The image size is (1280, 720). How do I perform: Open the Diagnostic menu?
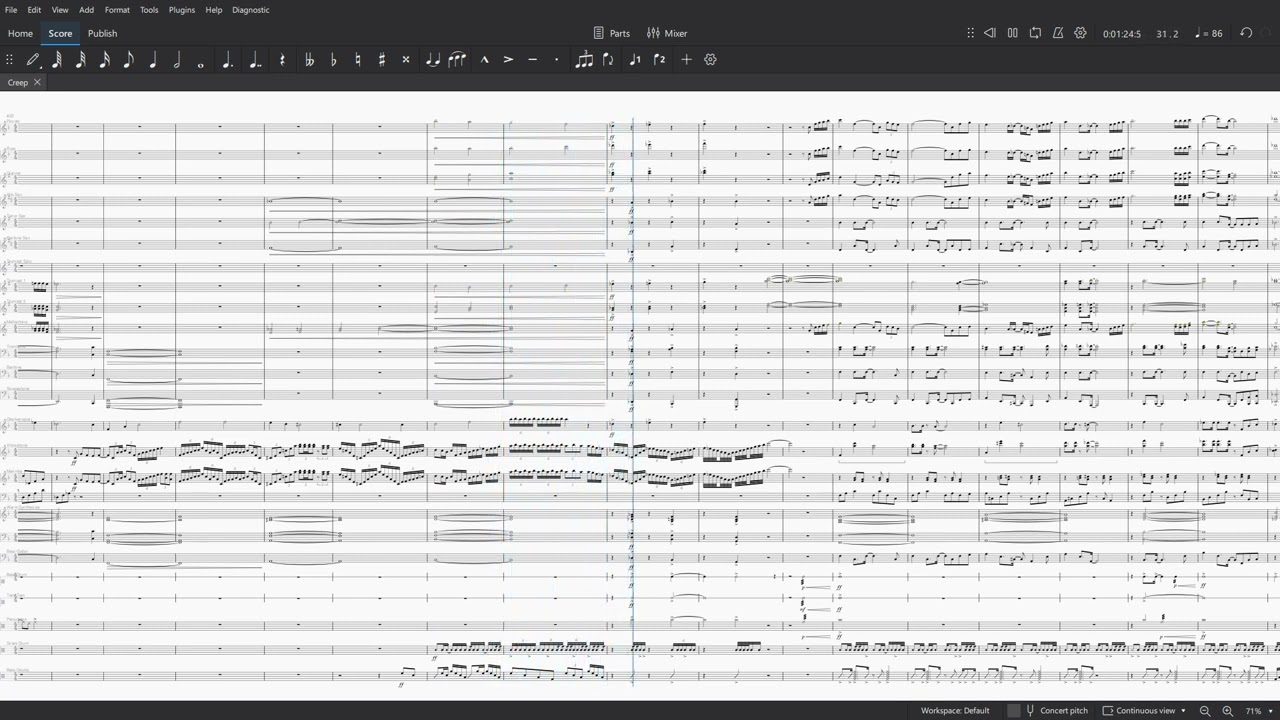point(251,10)
